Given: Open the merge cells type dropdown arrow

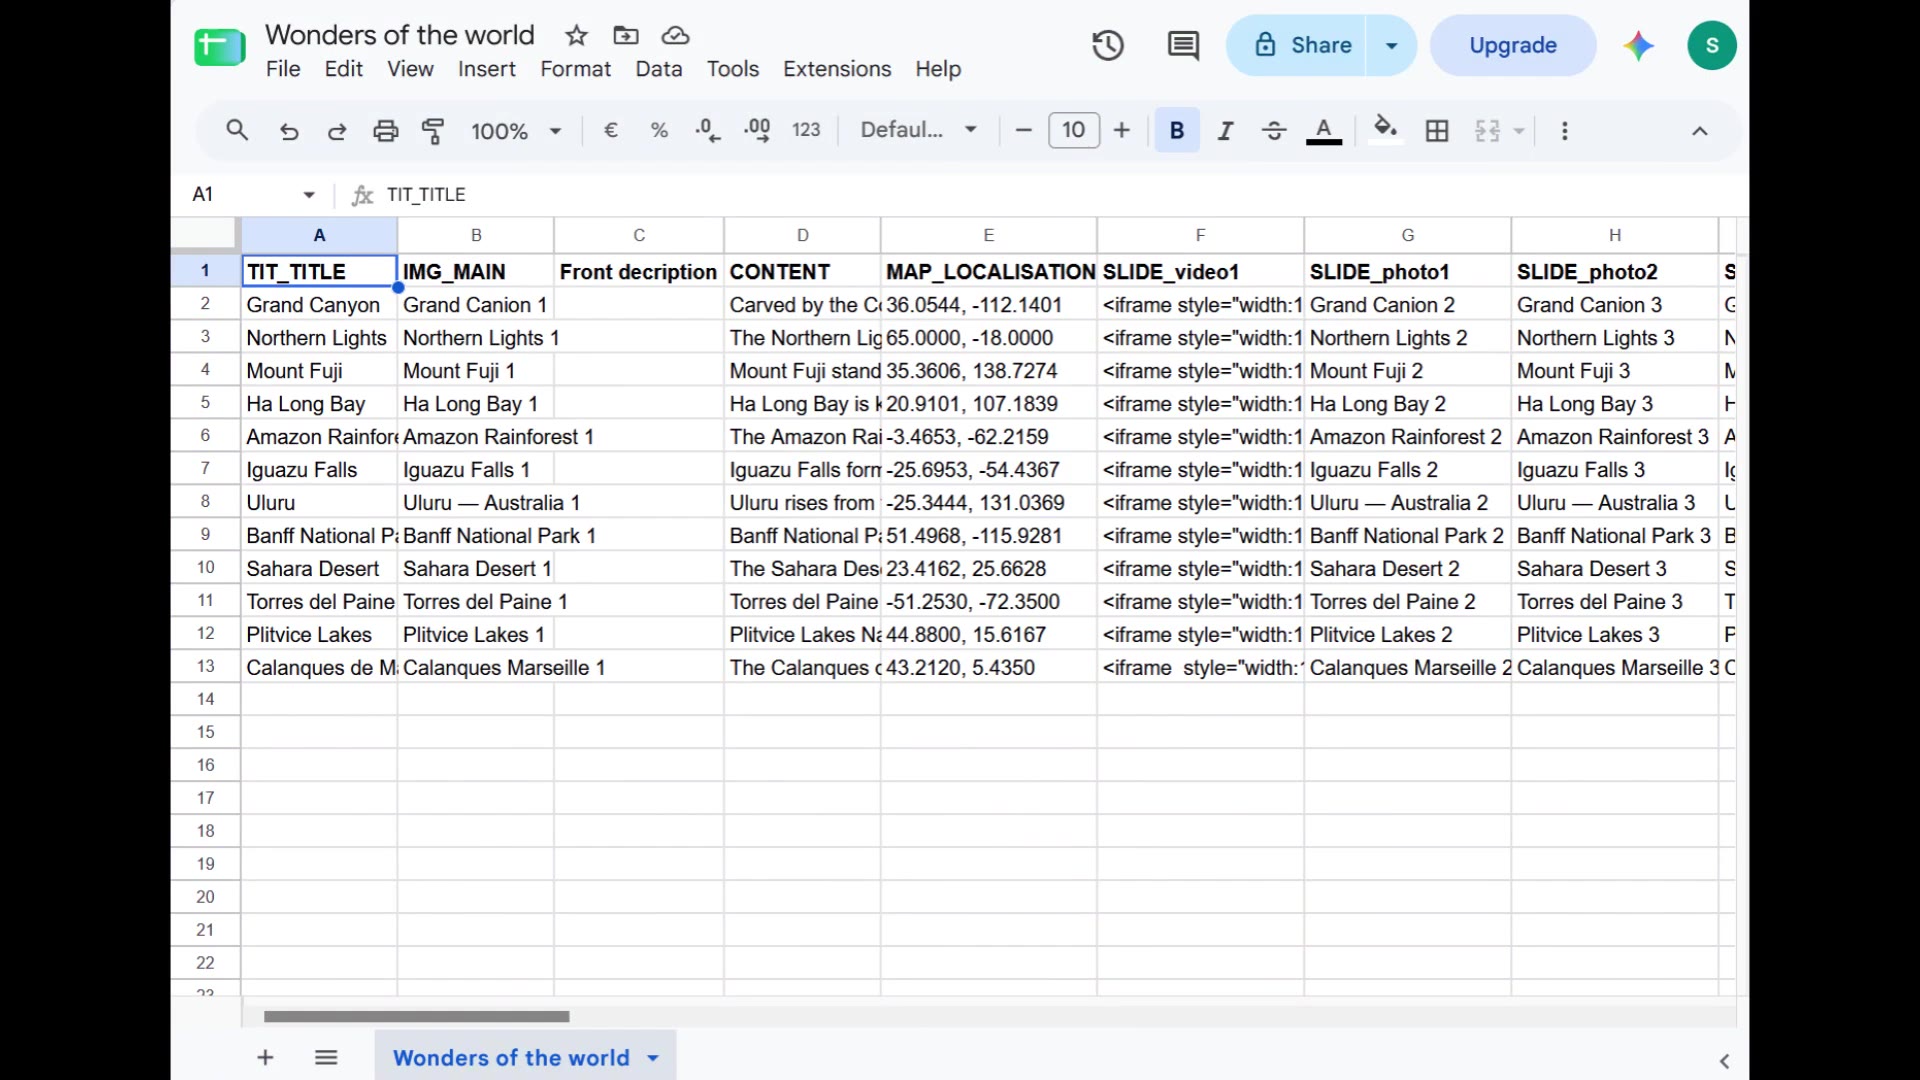Looking at the screenshot, I should (1519, 131).
